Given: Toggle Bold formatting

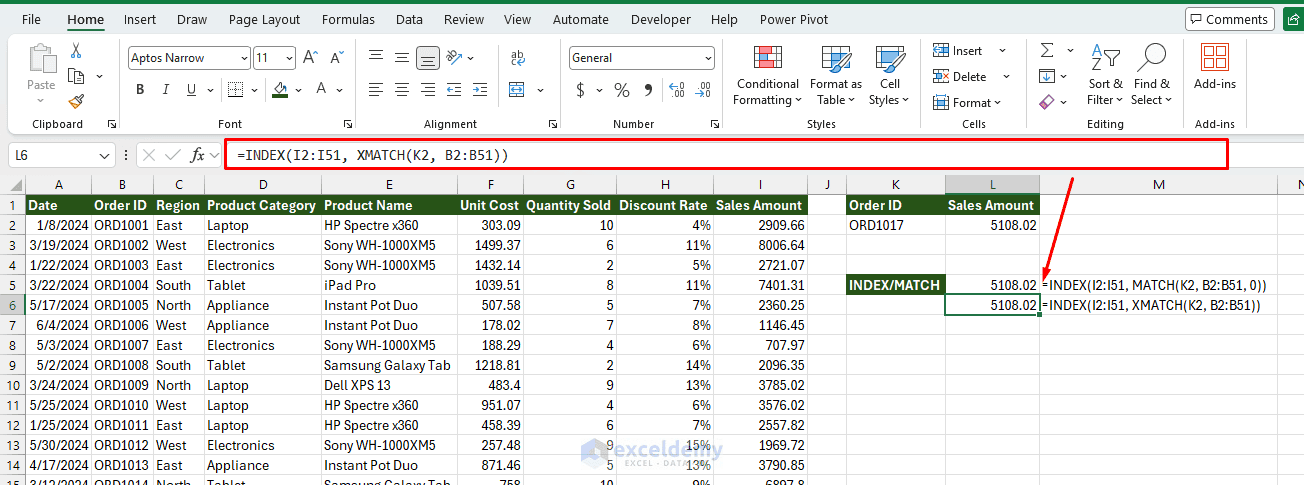Looking at the screenshot, I should (x=140, y=90).
